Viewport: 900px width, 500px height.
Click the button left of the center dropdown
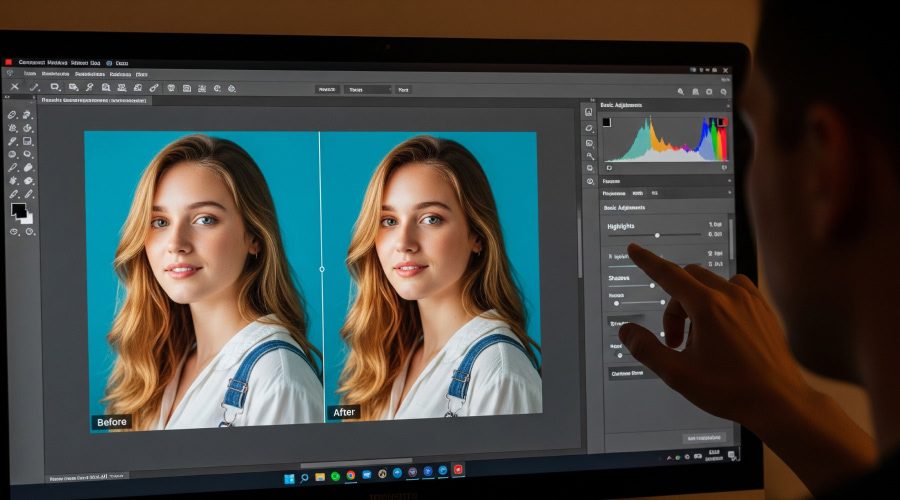(327, 90)
